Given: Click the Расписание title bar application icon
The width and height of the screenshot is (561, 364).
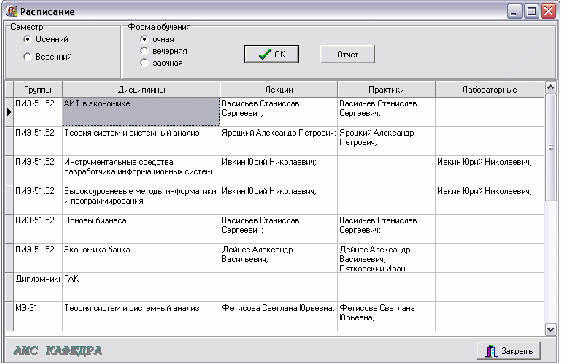Looking at the screenshot, I should pos(12,11).
